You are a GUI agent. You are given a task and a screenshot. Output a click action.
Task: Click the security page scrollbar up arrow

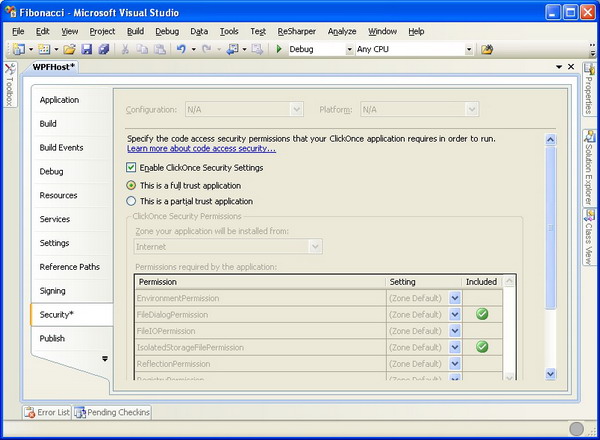(550, 140)
